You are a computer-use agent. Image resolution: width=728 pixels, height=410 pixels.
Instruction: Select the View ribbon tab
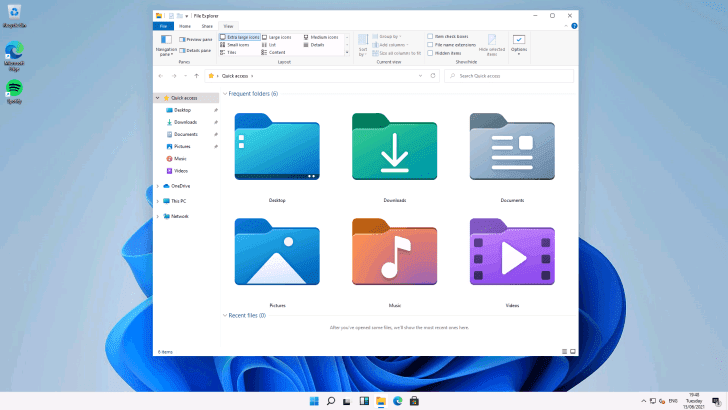point(228,26)
